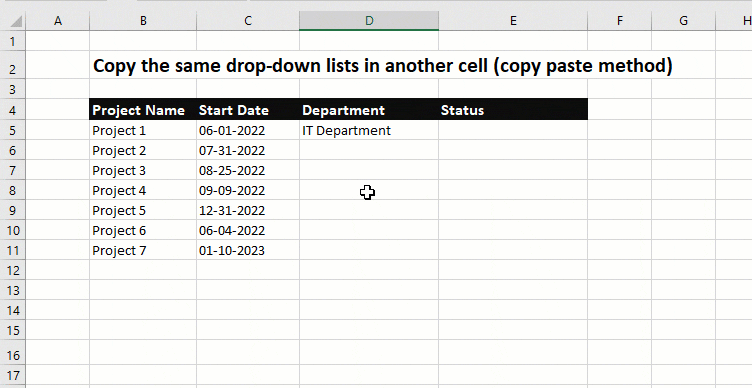This screenshot has height=388, width=752.
Task: Select the date cell '07-31-2022'
Action: [248, 151]
